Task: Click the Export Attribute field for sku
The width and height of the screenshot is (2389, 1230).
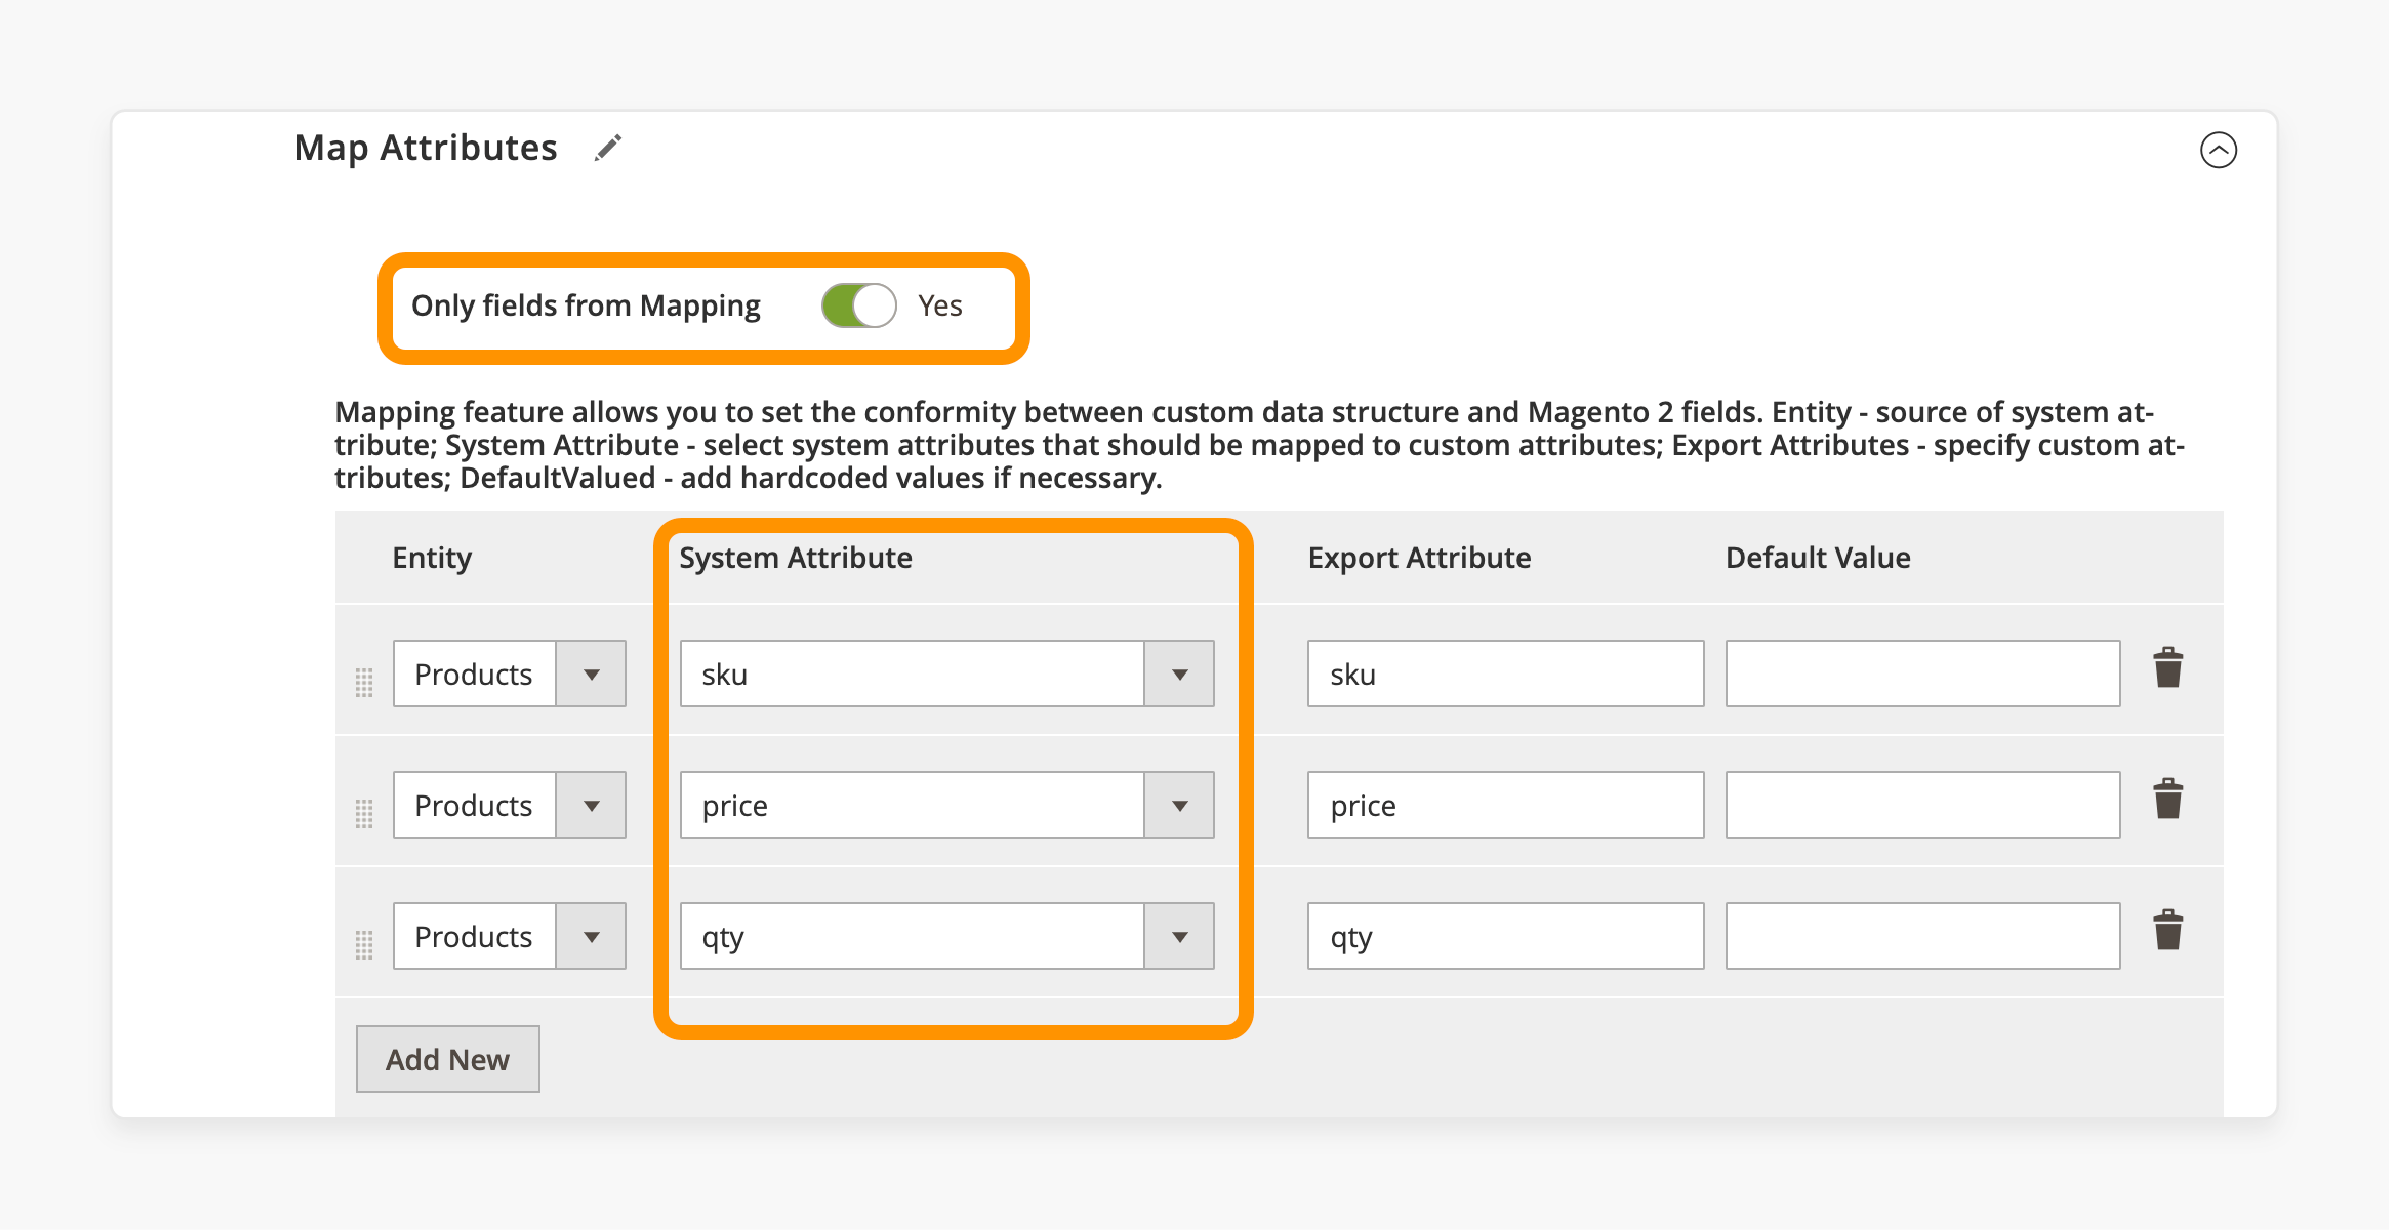Action: (1501, 675)
